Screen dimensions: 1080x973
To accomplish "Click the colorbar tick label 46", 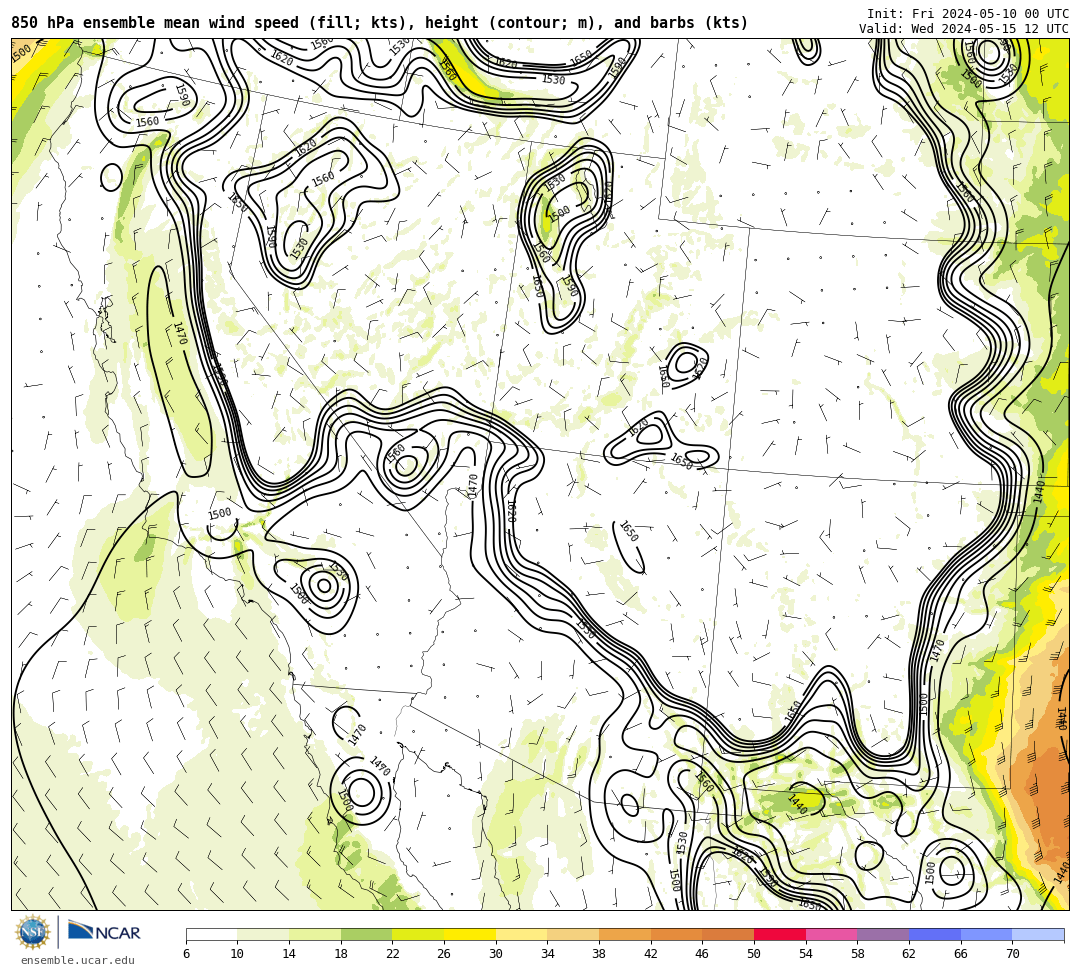I will pyautogui.click(x=702, y=954).
